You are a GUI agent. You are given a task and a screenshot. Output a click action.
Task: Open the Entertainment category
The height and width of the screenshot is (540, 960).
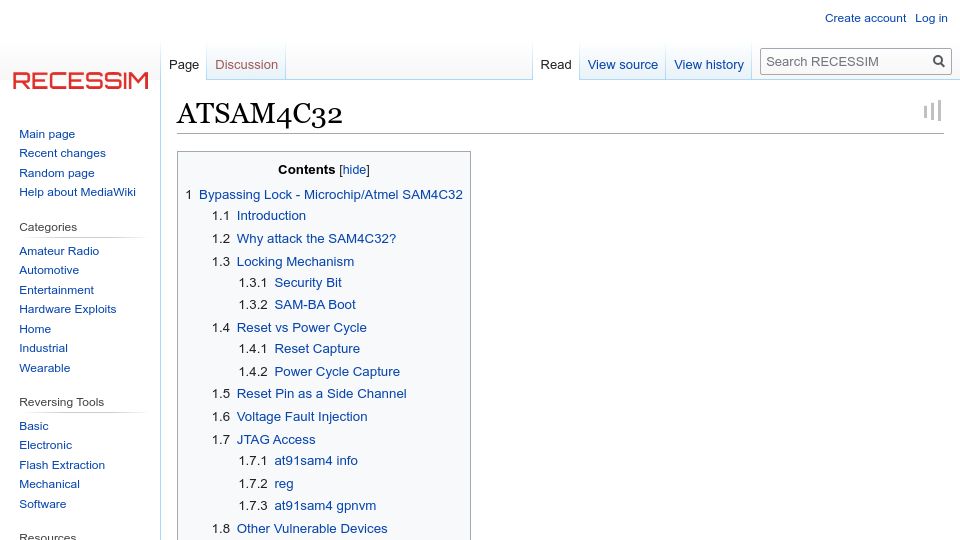(x=56, y=290)
